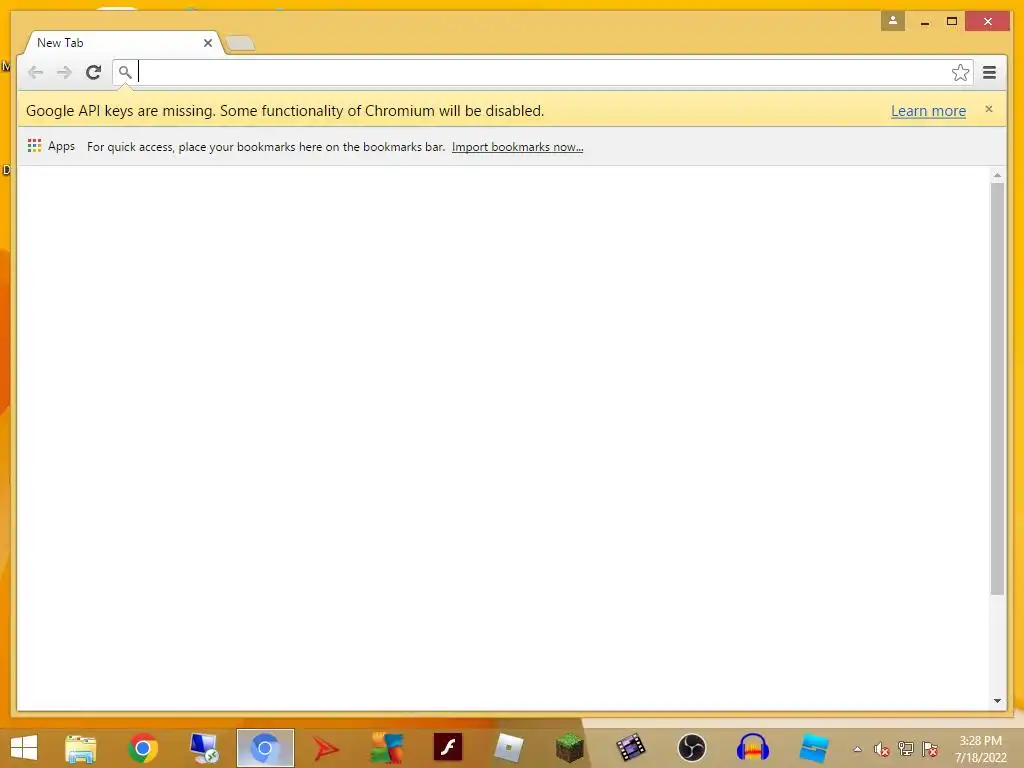The height and width of the screenshot is (768, 1024).
Task: Open a new tab with the tab strip button
Action: (x=240, y=44)
